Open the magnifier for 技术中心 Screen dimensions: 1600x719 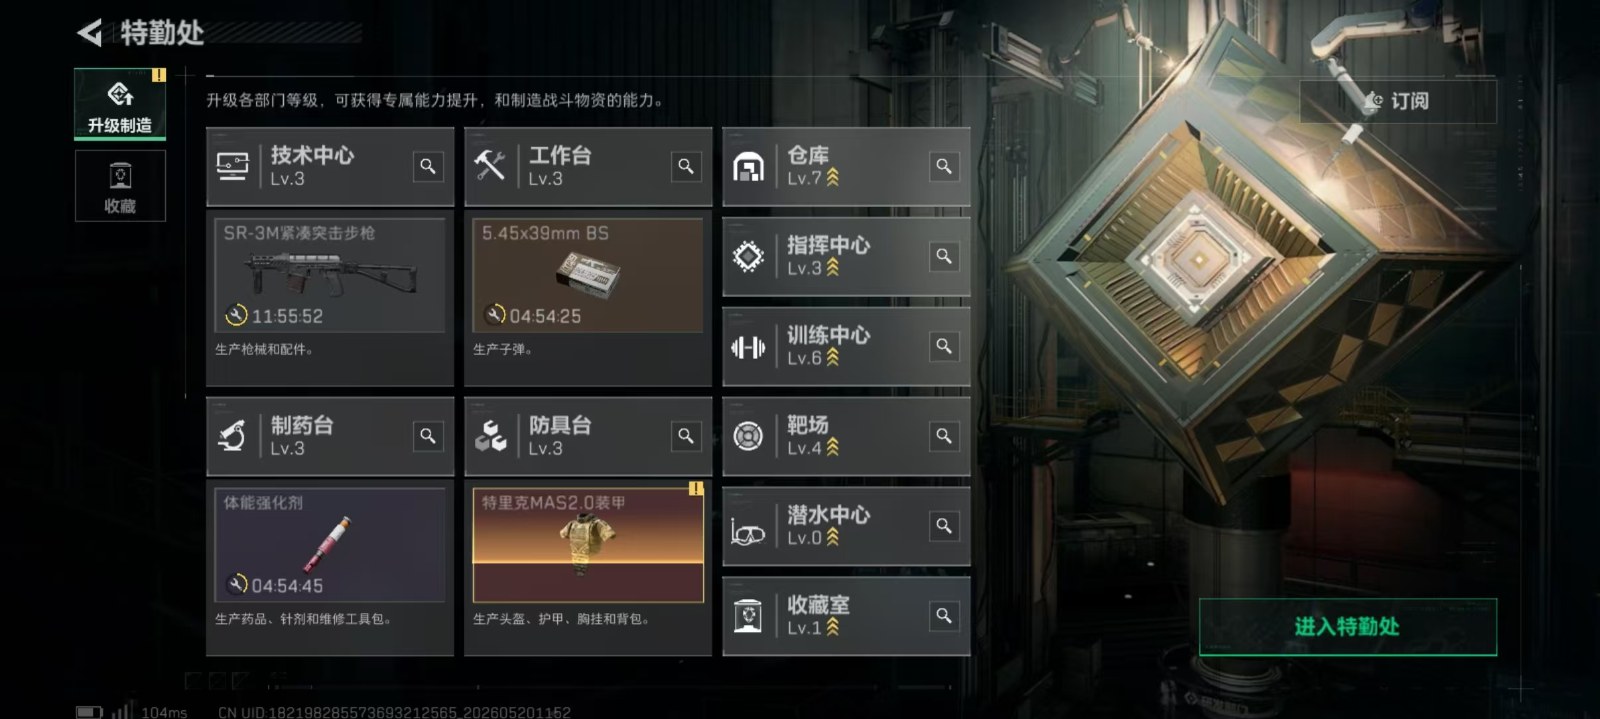tap(428, 166)
